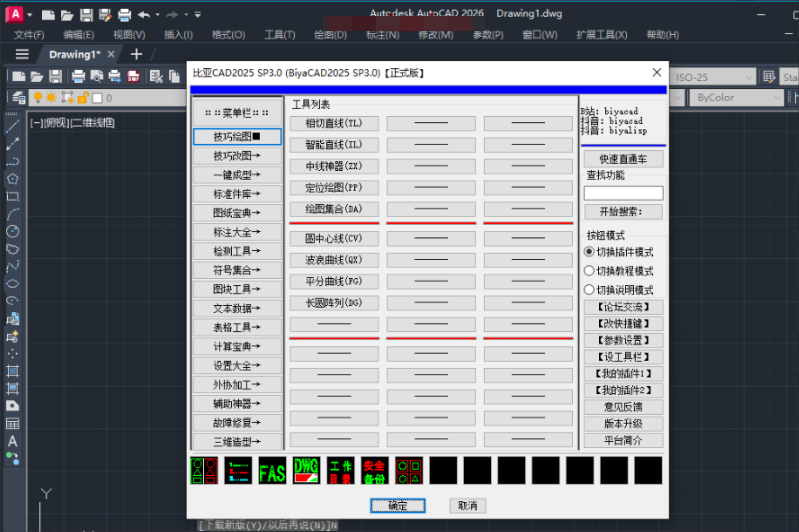Click the green and red shapes icon
799x532 pixels.
pos(204,470)
